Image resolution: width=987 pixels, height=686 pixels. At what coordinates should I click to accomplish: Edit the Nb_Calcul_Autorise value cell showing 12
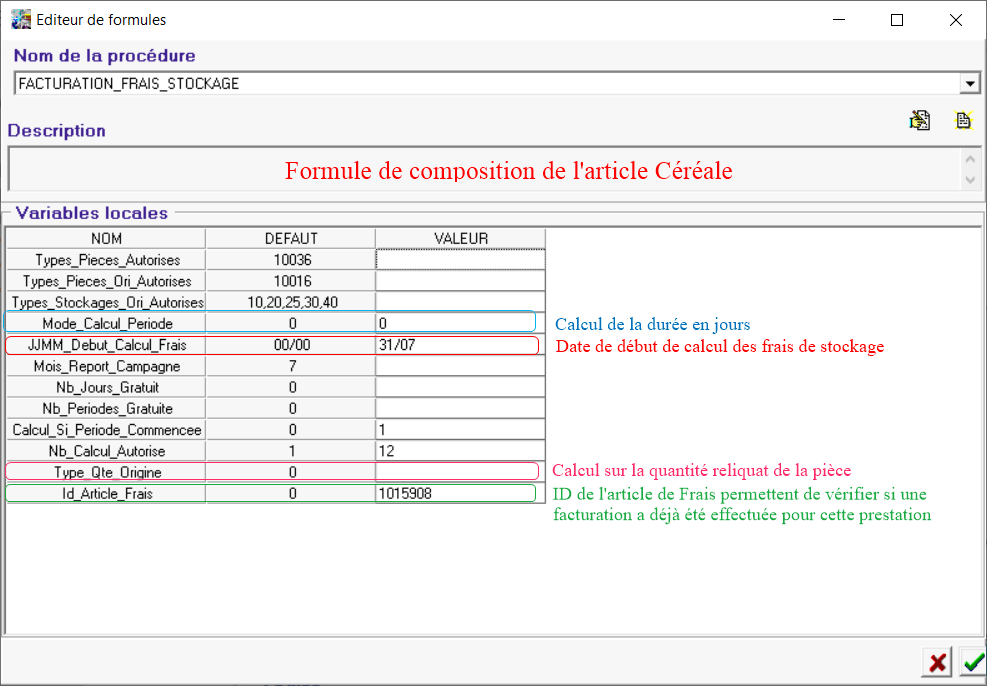click(460, 451)
